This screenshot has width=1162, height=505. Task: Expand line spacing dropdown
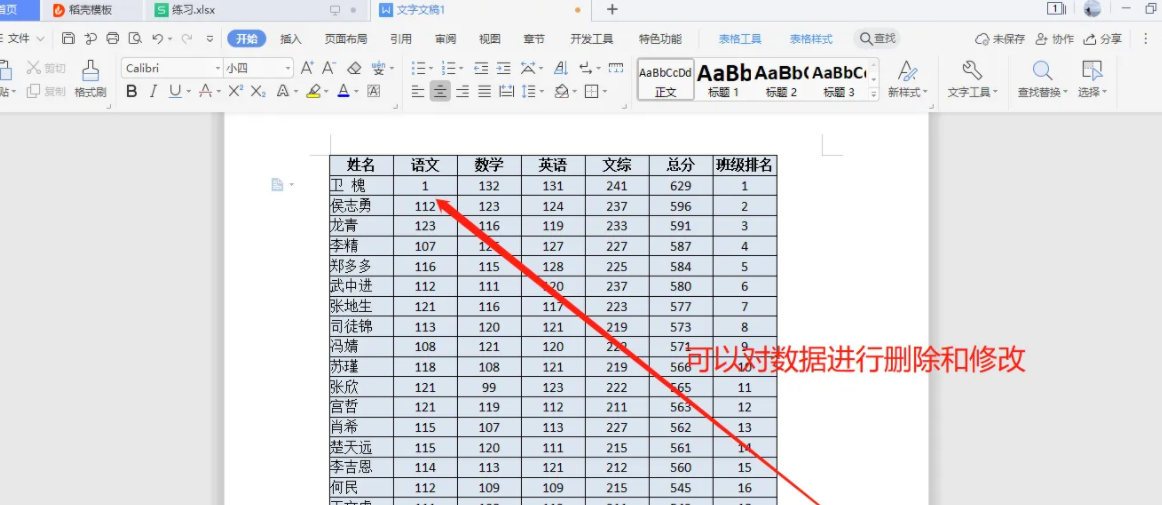point(542,92)
